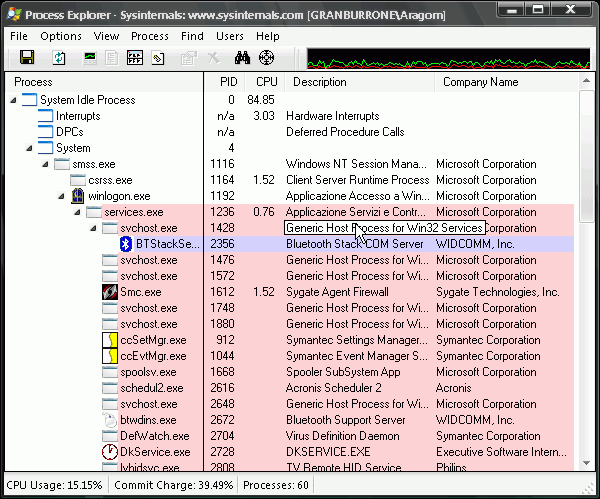Click the System Idle Process icon
600x499 pixels.
29,100
